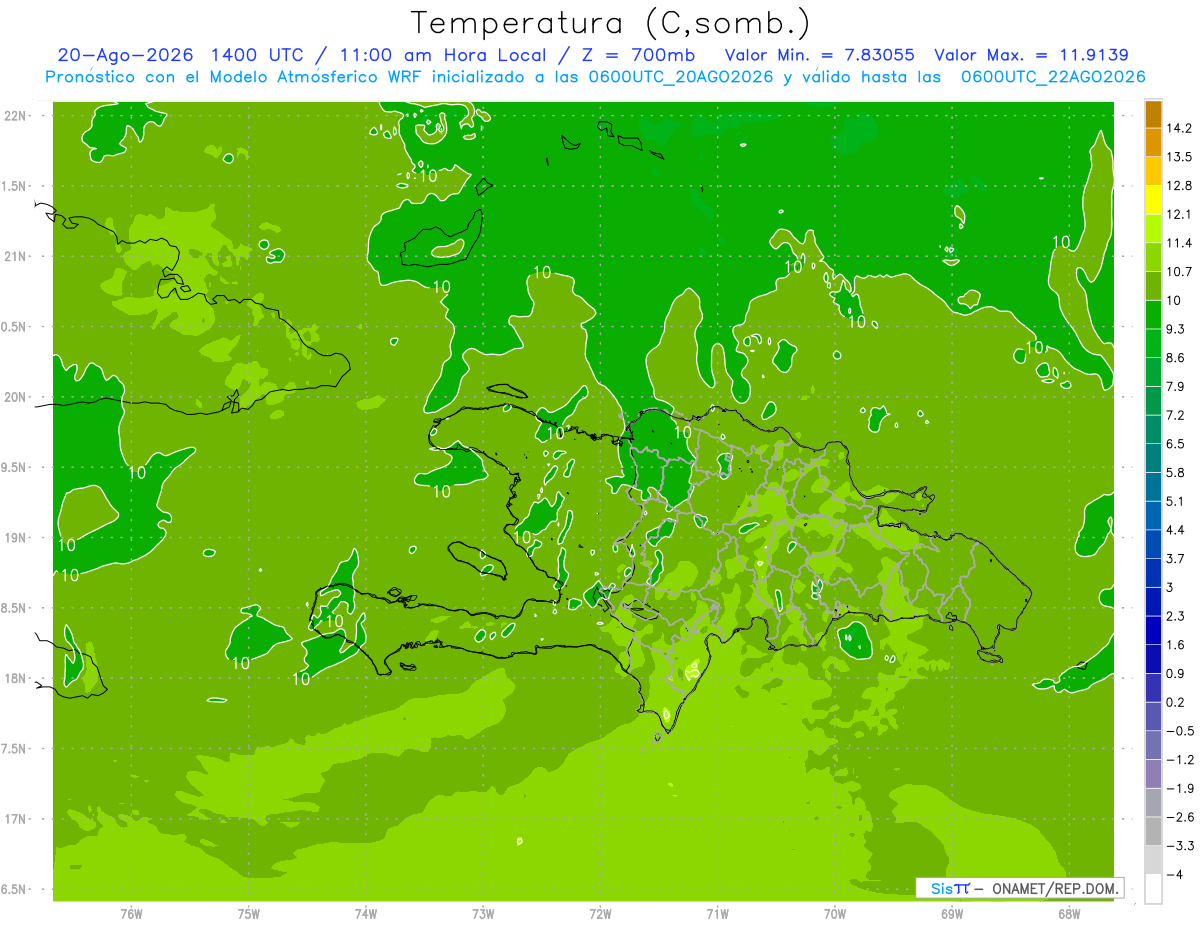Image resolution: width=1200 pixels, height=927 pixels.
Task: Click the -1.9 color legend value
Action: click(1179, 788)
